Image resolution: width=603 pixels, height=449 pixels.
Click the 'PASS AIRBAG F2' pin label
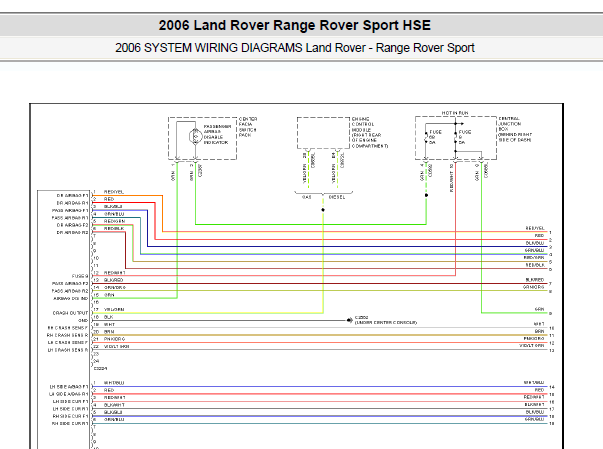pos(70,283)
